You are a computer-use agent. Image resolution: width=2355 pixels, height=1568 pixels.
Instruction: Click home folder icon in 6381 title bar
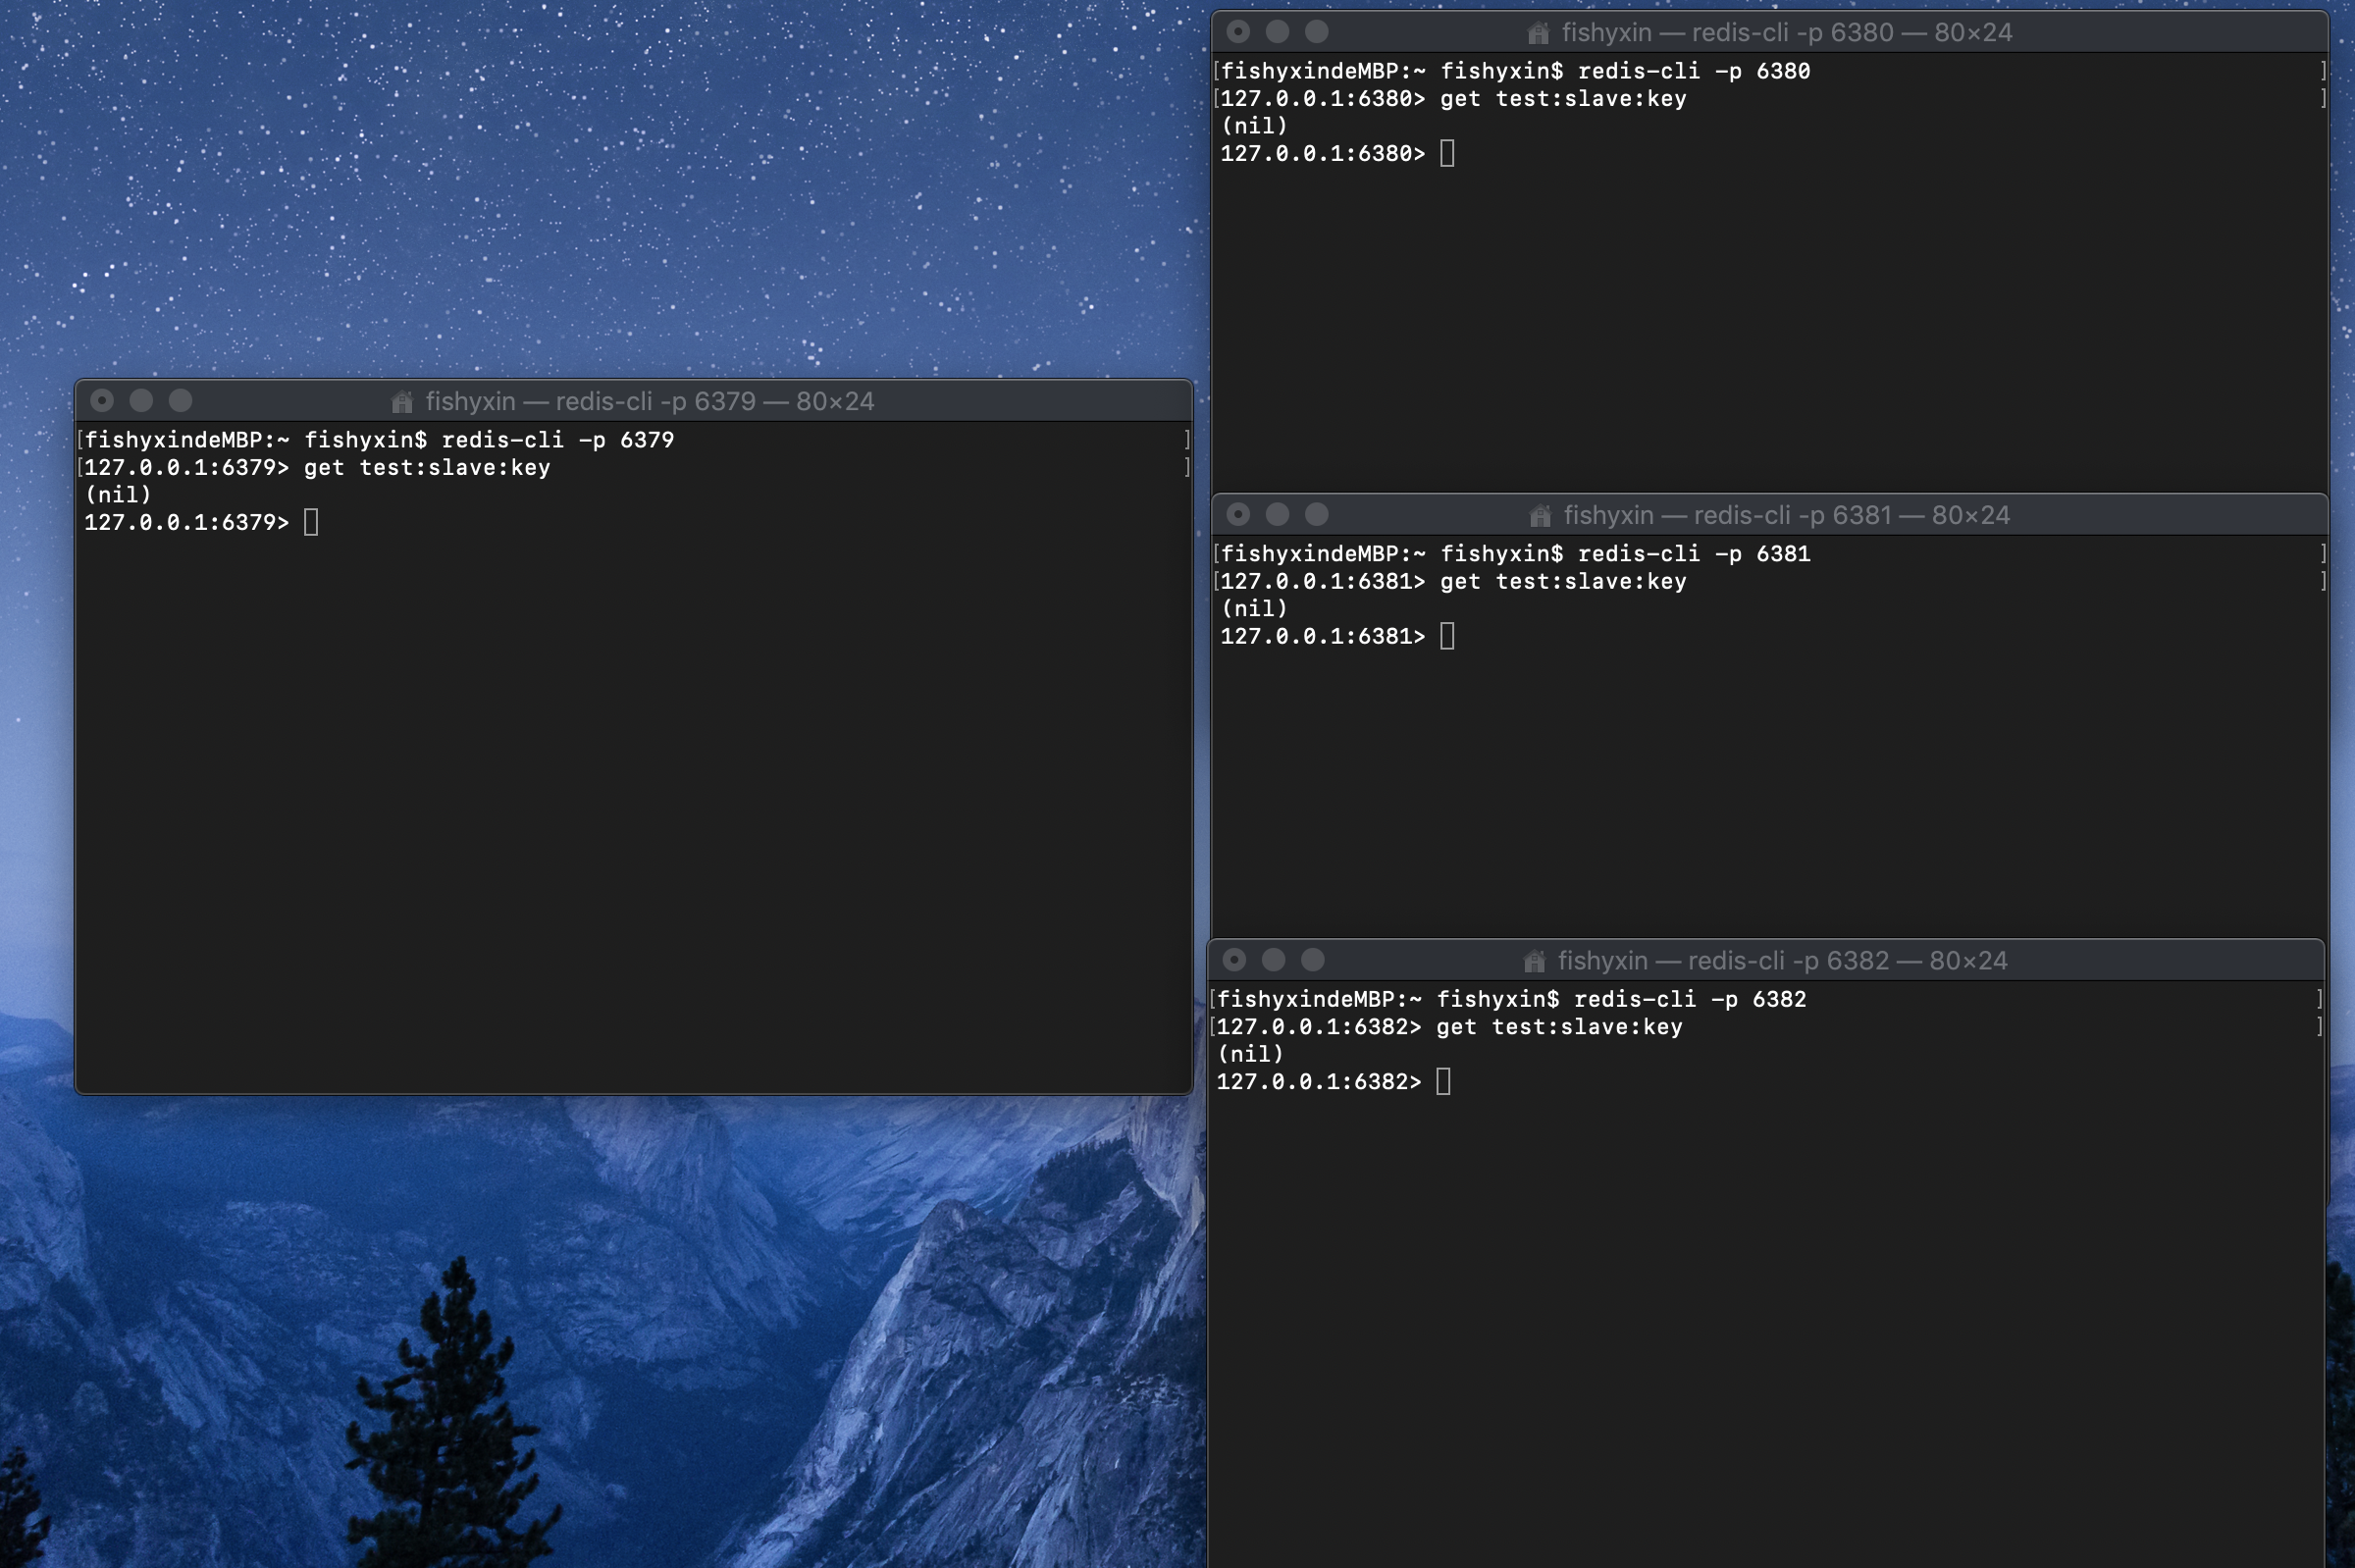(1540, 516)
